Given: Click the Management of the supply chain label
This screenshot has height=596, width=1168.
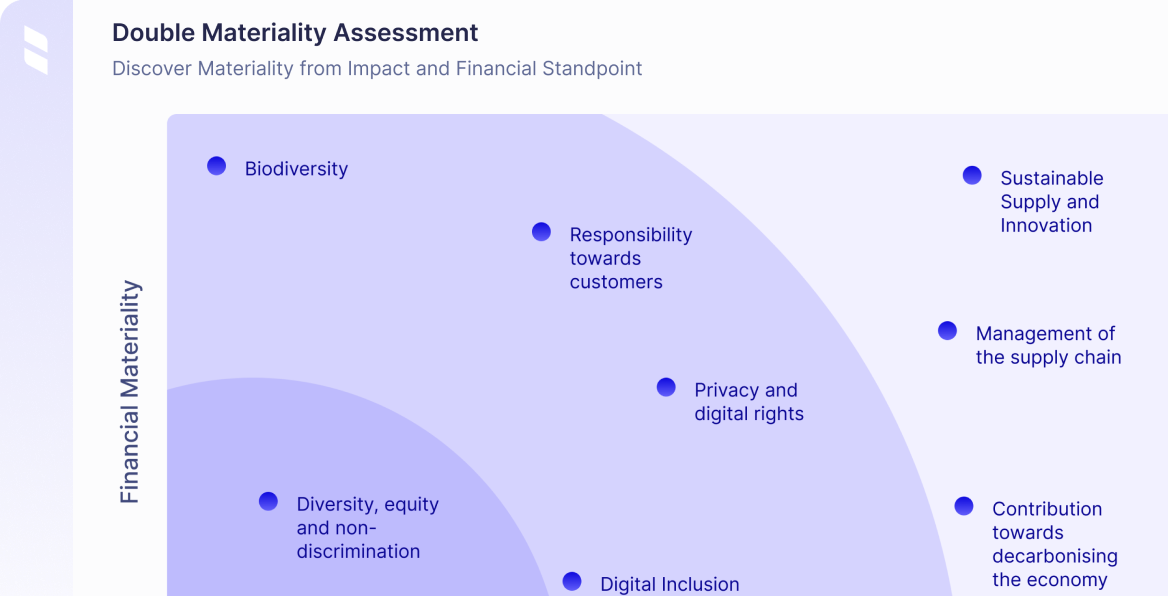Looking at the screenshot, I should click(x=1048, y=345).
